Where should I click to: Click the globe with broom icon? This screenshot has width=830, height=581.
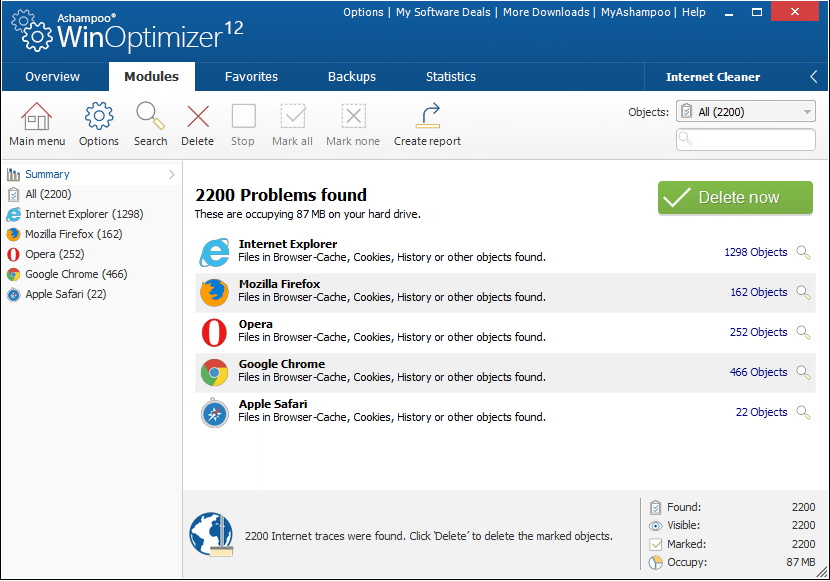(x=212, y=534)
